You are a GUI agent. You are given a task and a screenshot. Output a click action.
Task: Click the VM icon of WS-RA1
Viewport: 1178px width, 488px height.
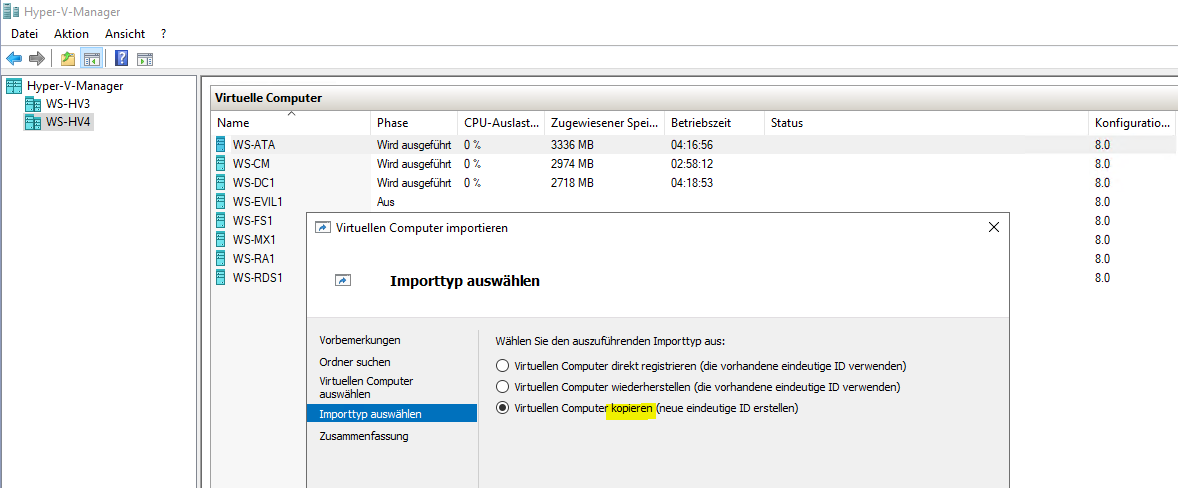[221, 258]
